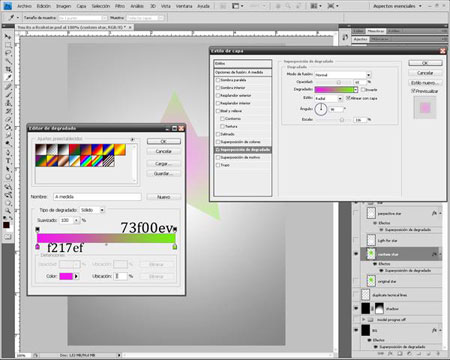Select the Lasso tool
450x360 pixels.
pyautogui.click(x=7, y=53)
